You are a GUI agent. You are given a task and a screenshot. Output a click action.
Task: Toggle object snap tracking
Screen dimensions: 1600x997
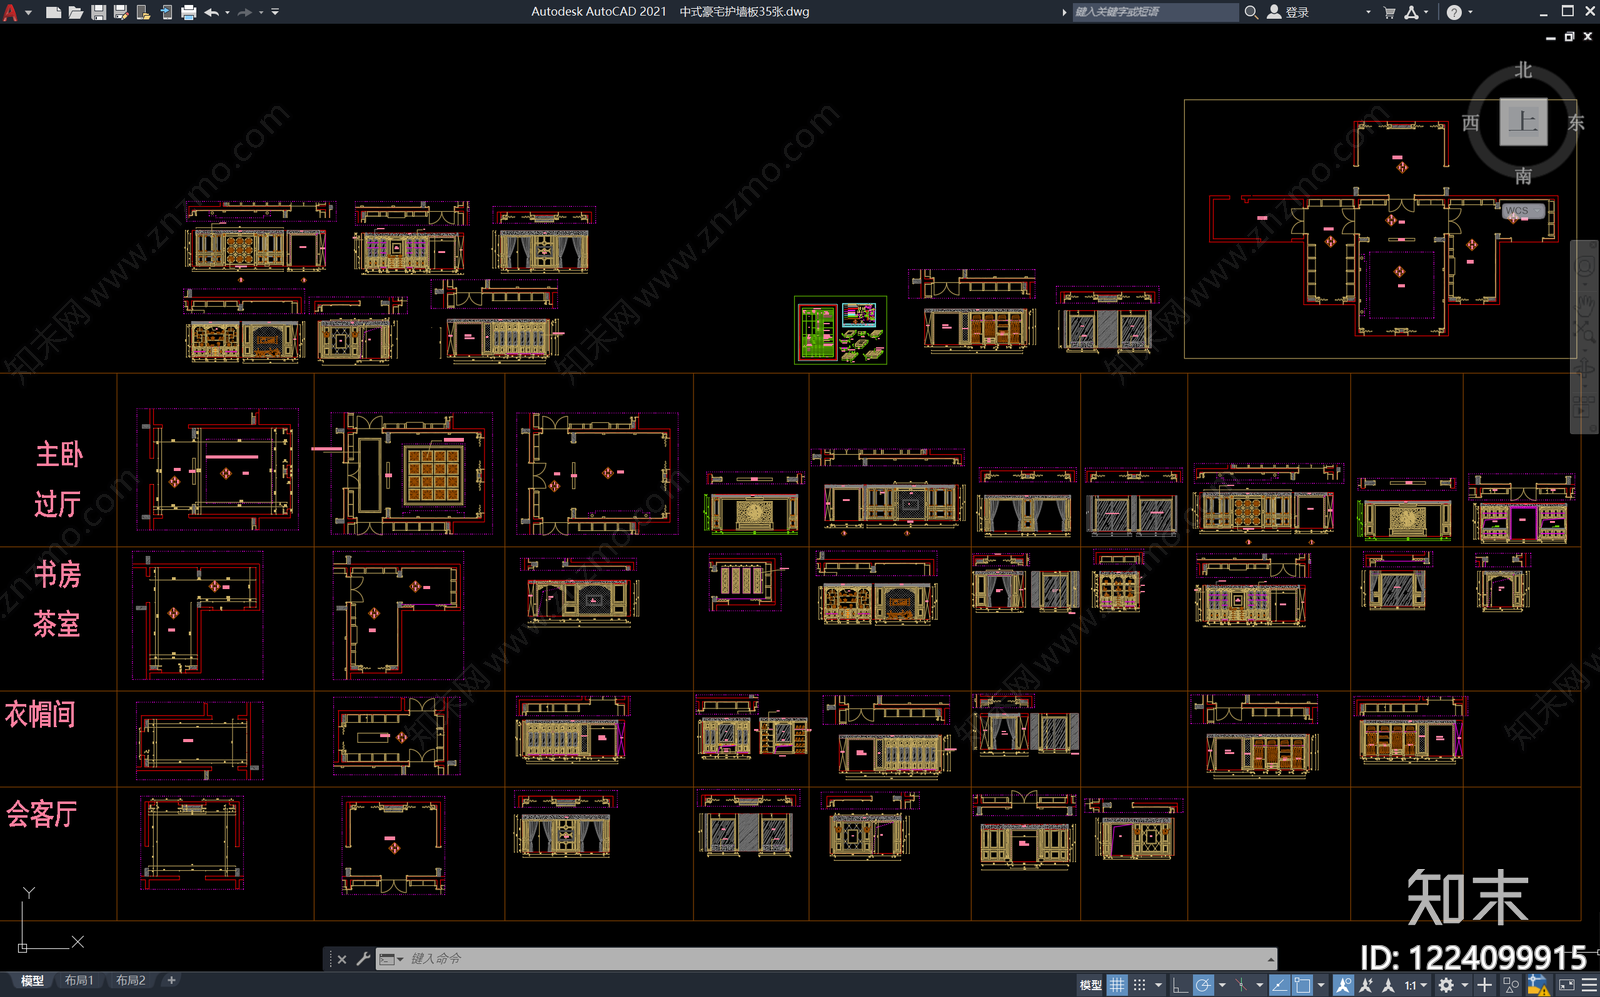point(1279,985)
